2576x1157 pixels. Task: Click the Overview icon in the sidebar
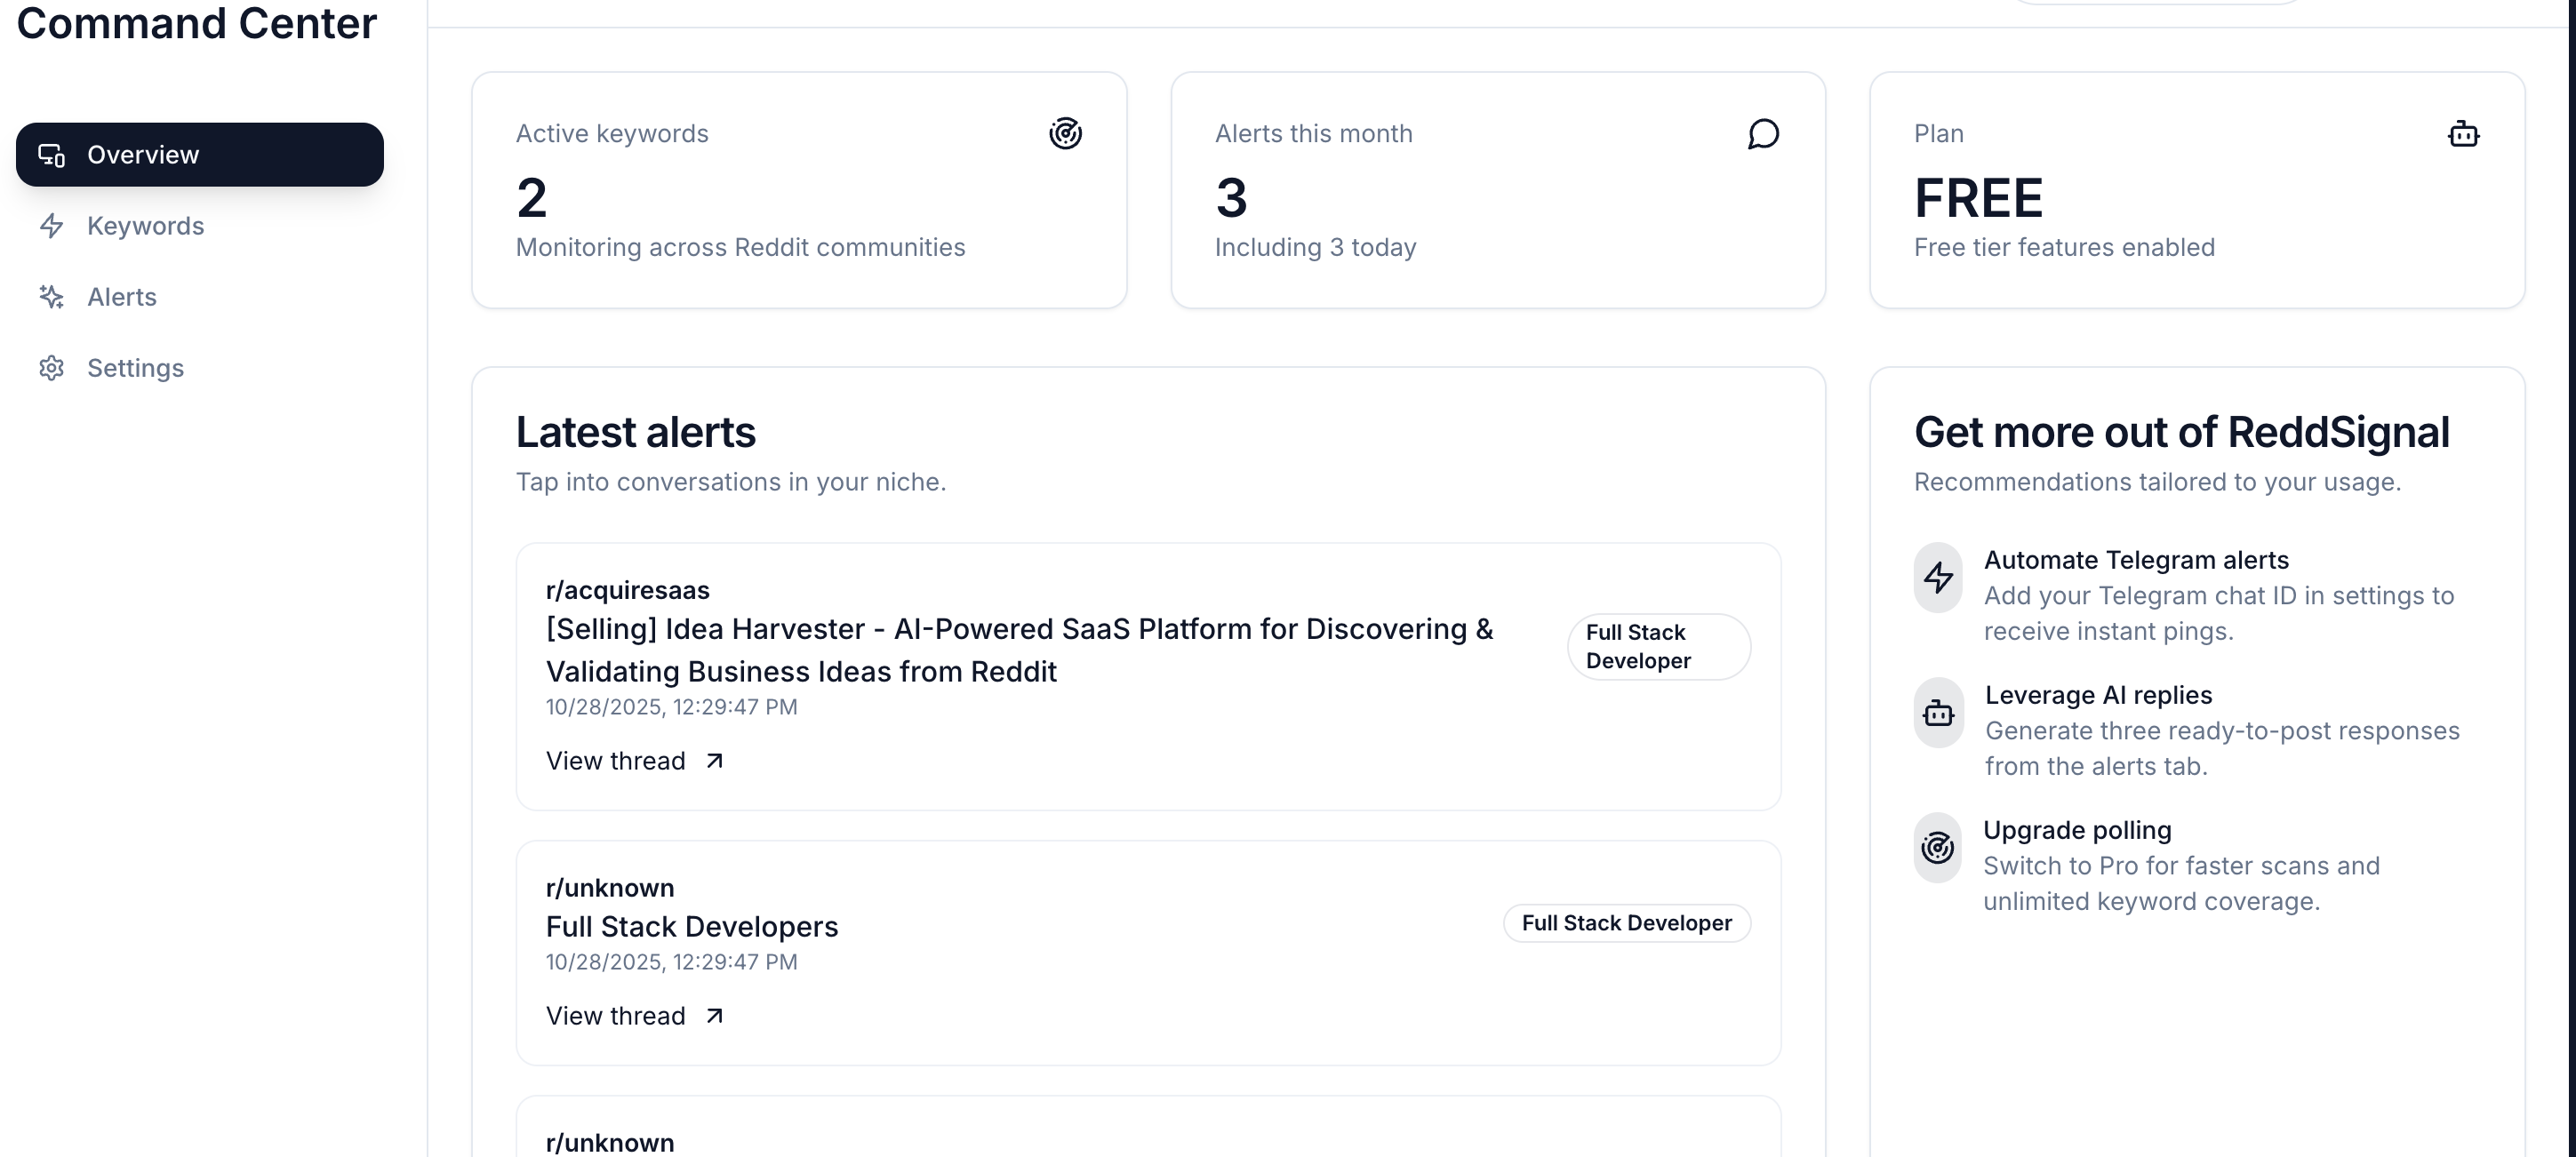(52, 155)
